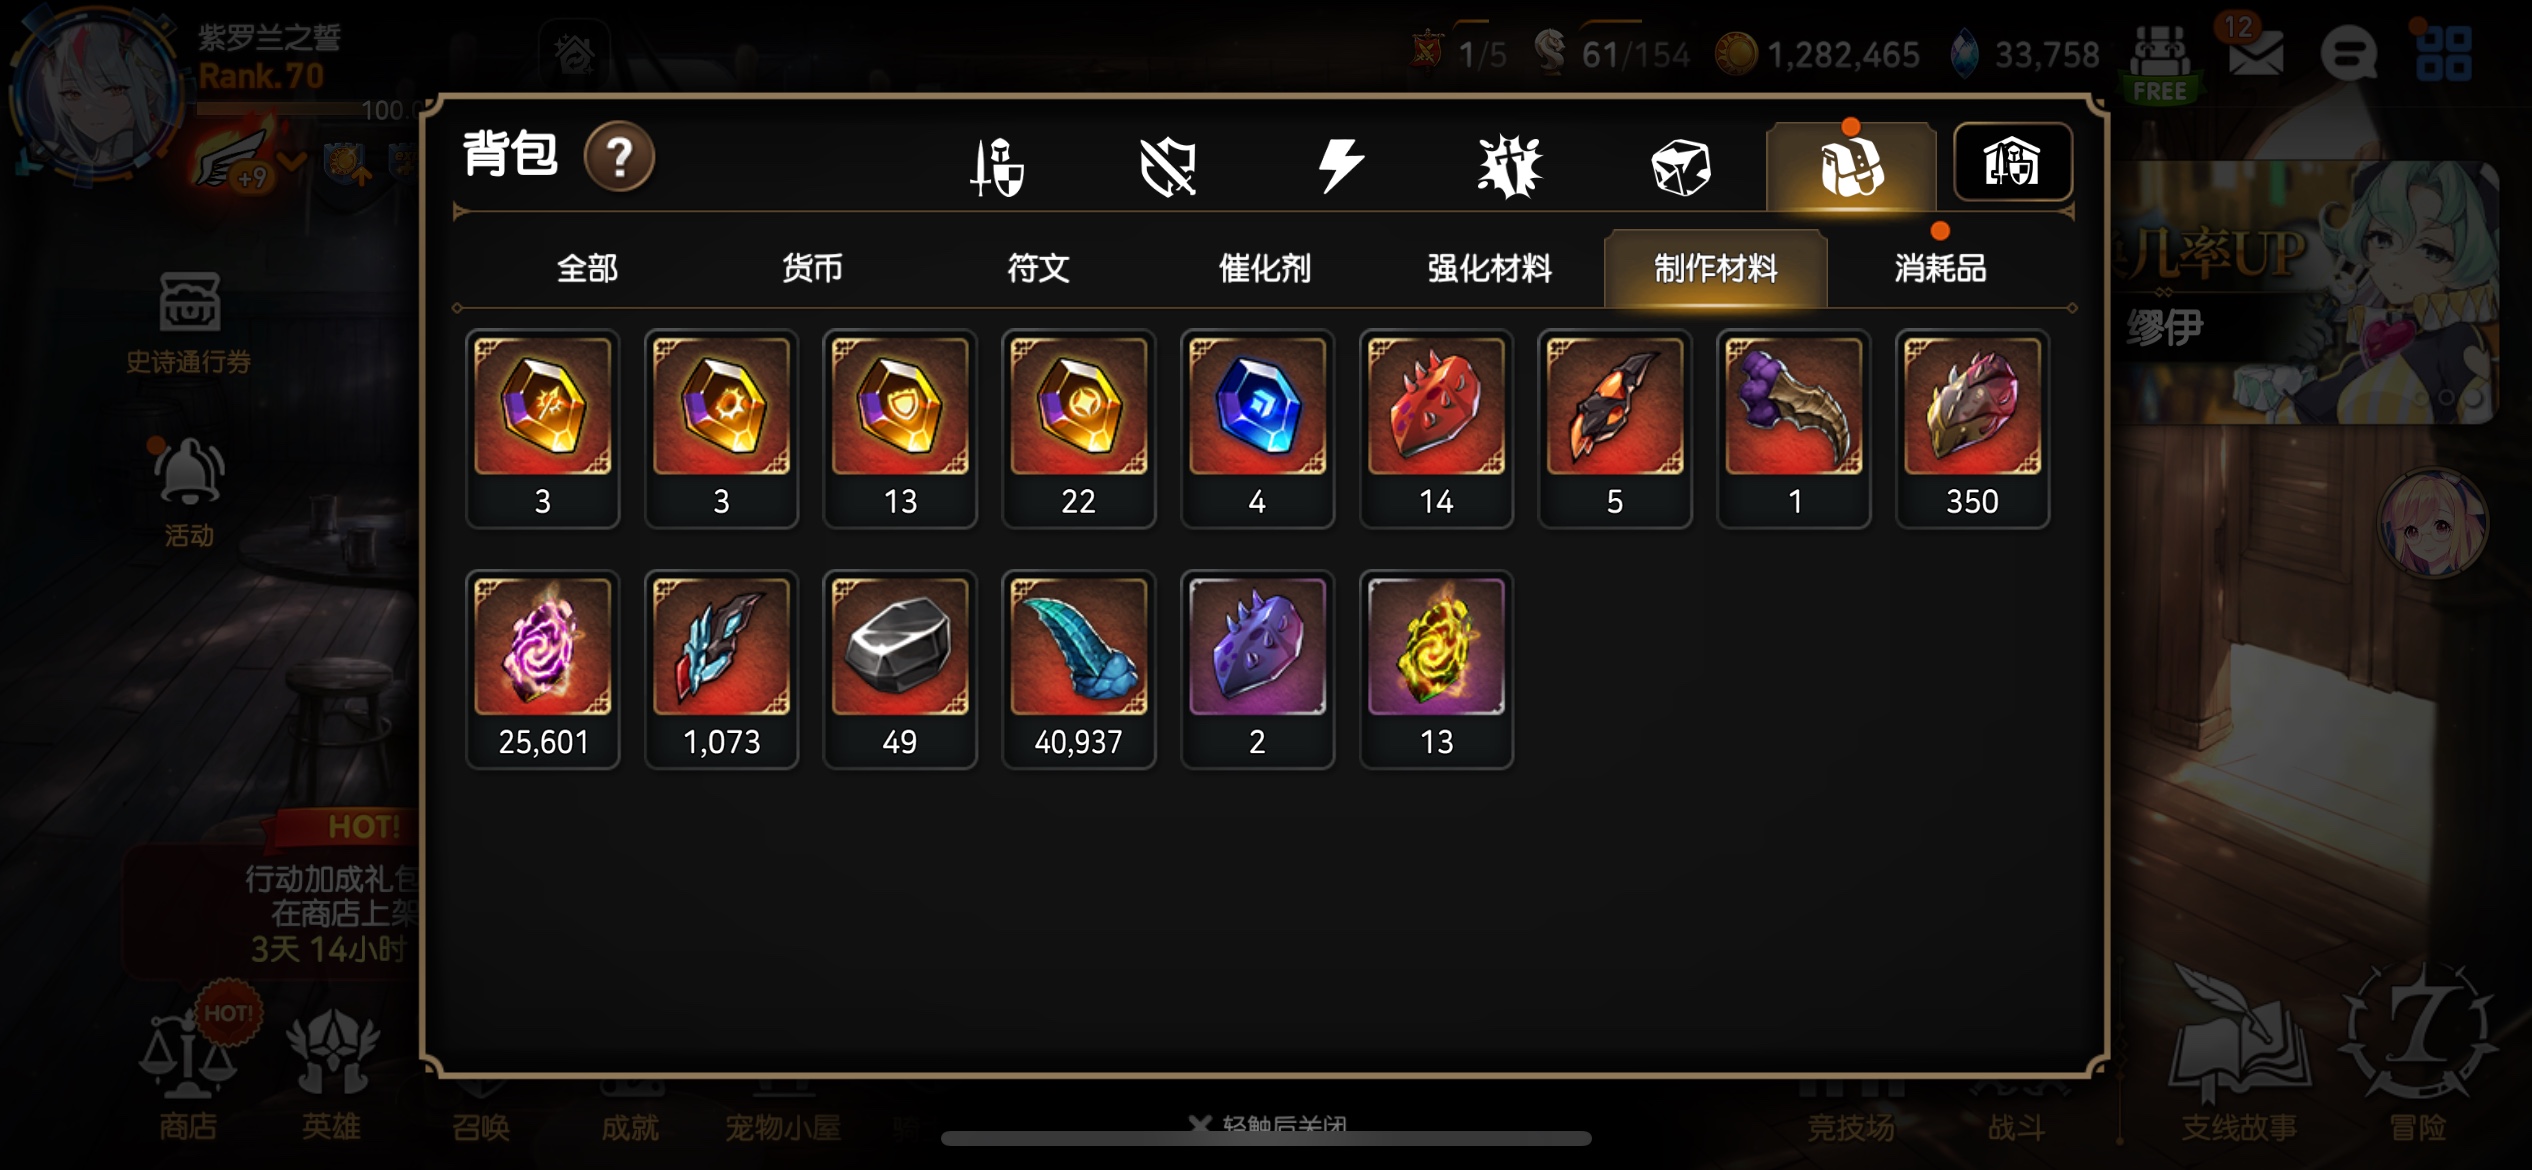This screenshot has height=1170, width=2532.
Task: Select the dice category icon
Action: pyautogui.click(x=1681, y=166)
